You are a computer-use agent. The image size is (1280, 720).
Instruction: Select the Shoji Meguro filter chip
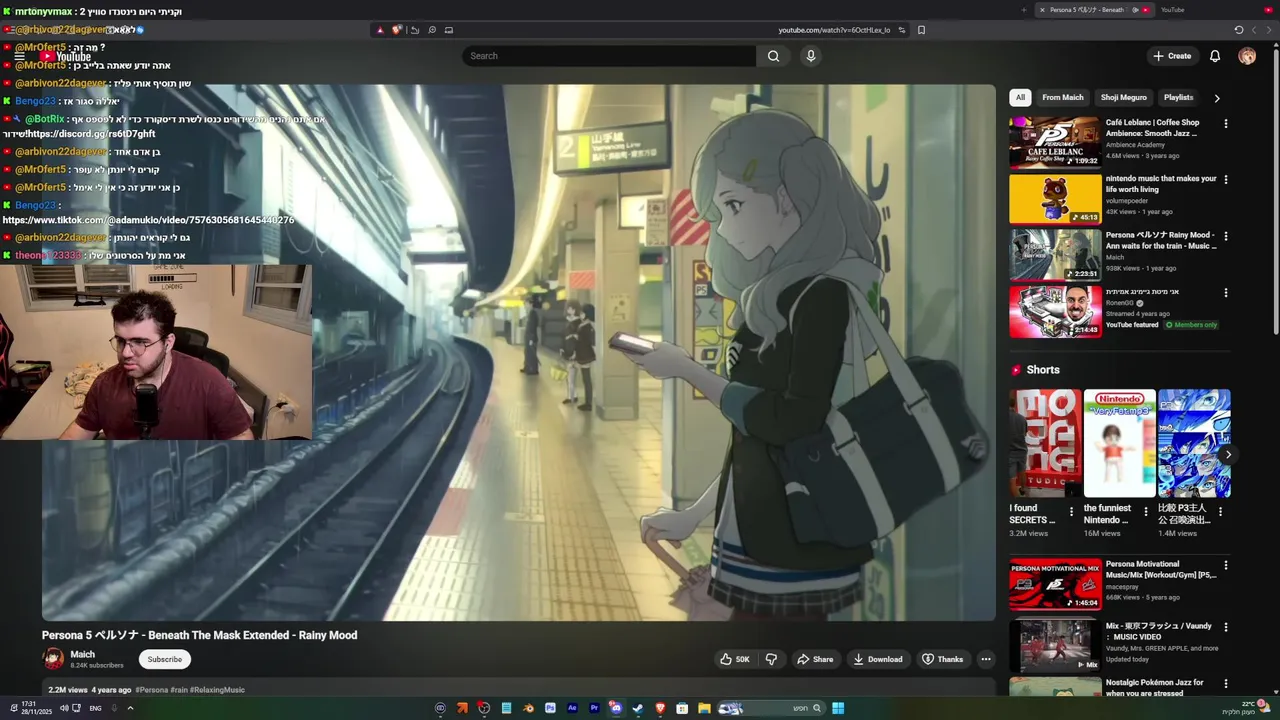point(1124,98)
